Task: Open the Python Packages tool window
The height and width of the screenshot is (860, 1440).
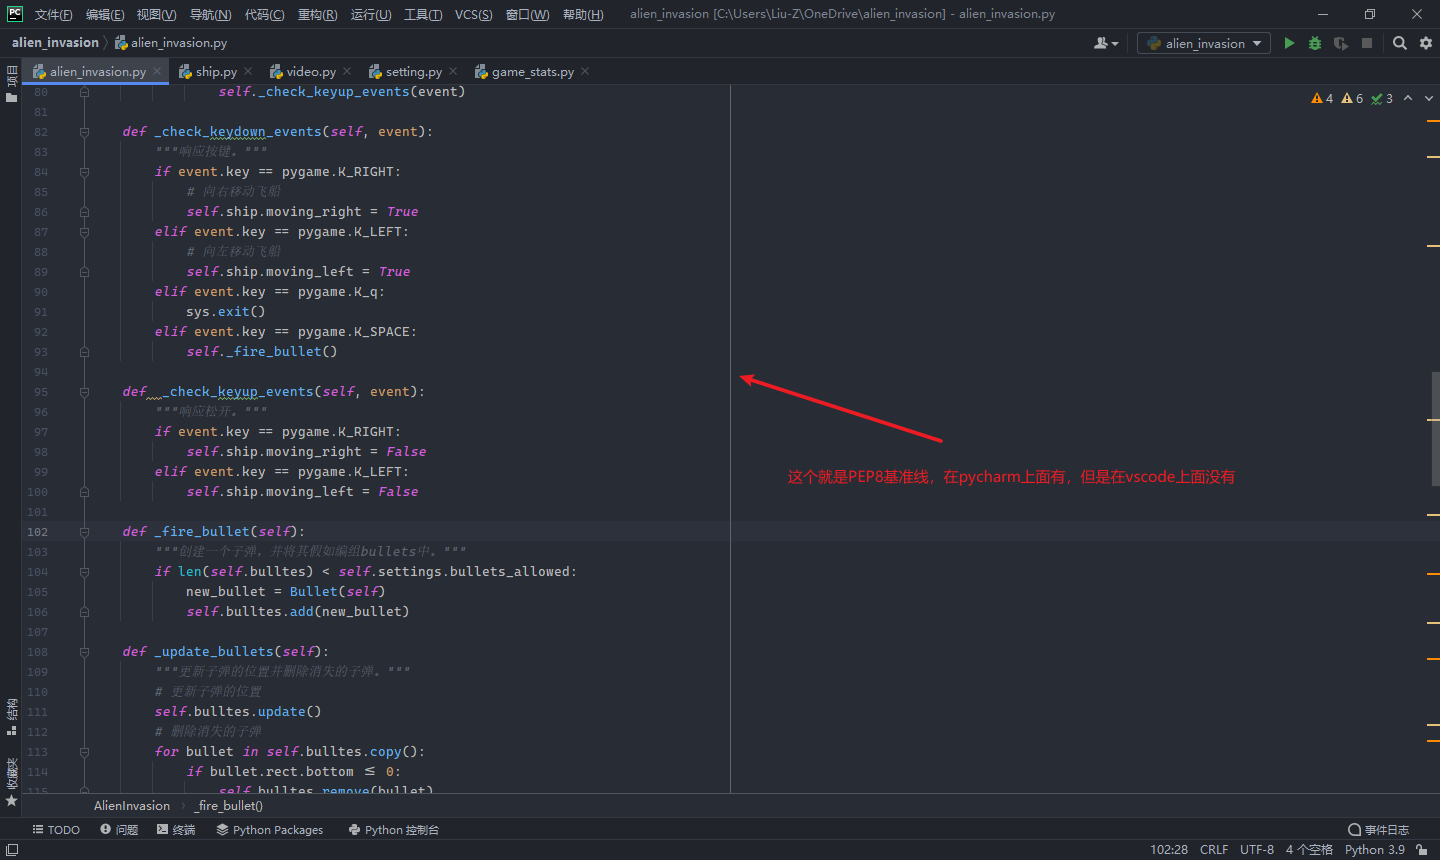Action: tap(270, 830)
